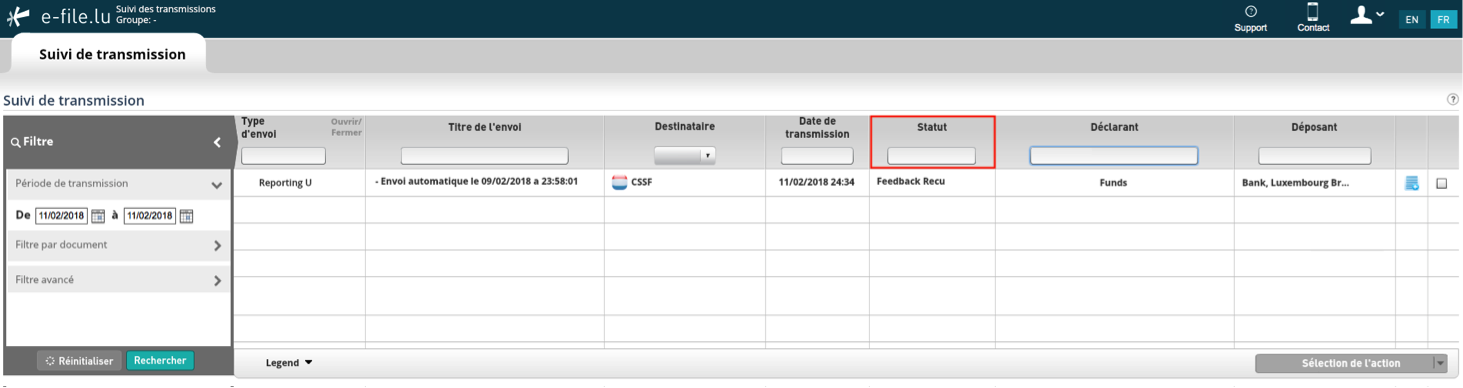Click the Déposant column header
The width and height of the screenshot is (1463, 388).
click(1314, 128)
